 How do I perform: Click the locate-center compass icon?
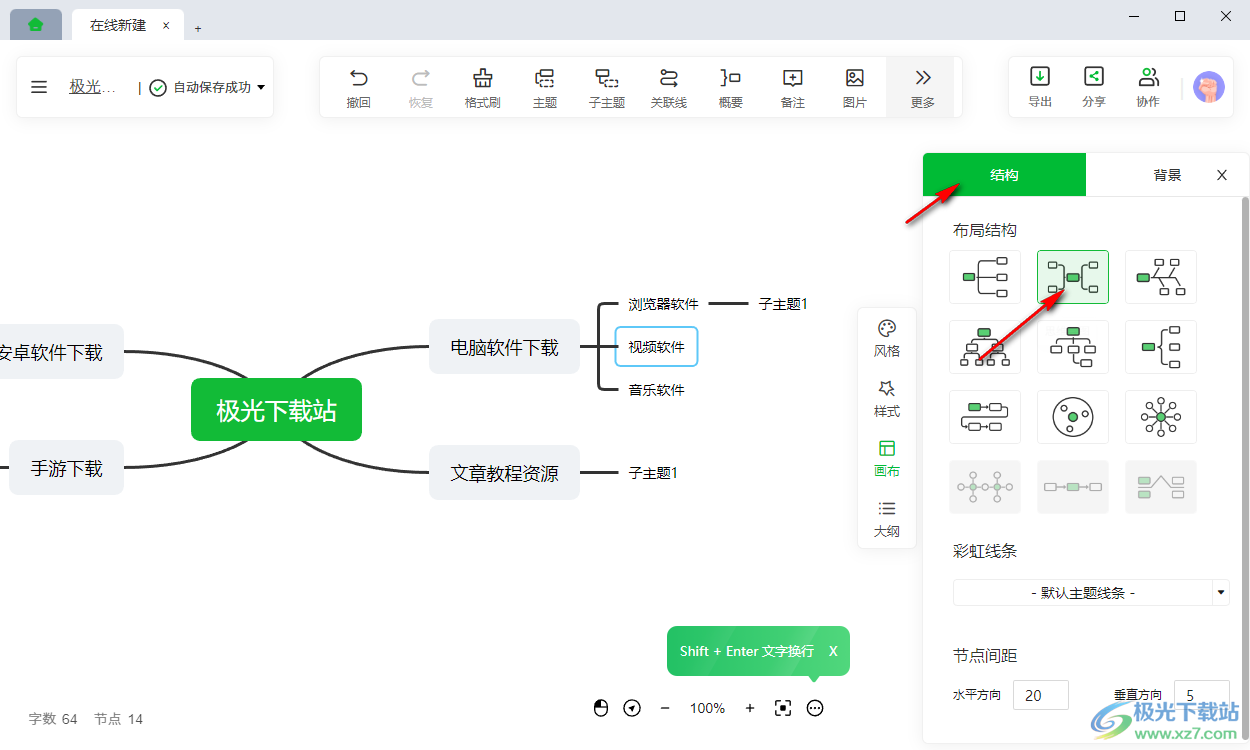pyautogui.click(x=632, y=708)
